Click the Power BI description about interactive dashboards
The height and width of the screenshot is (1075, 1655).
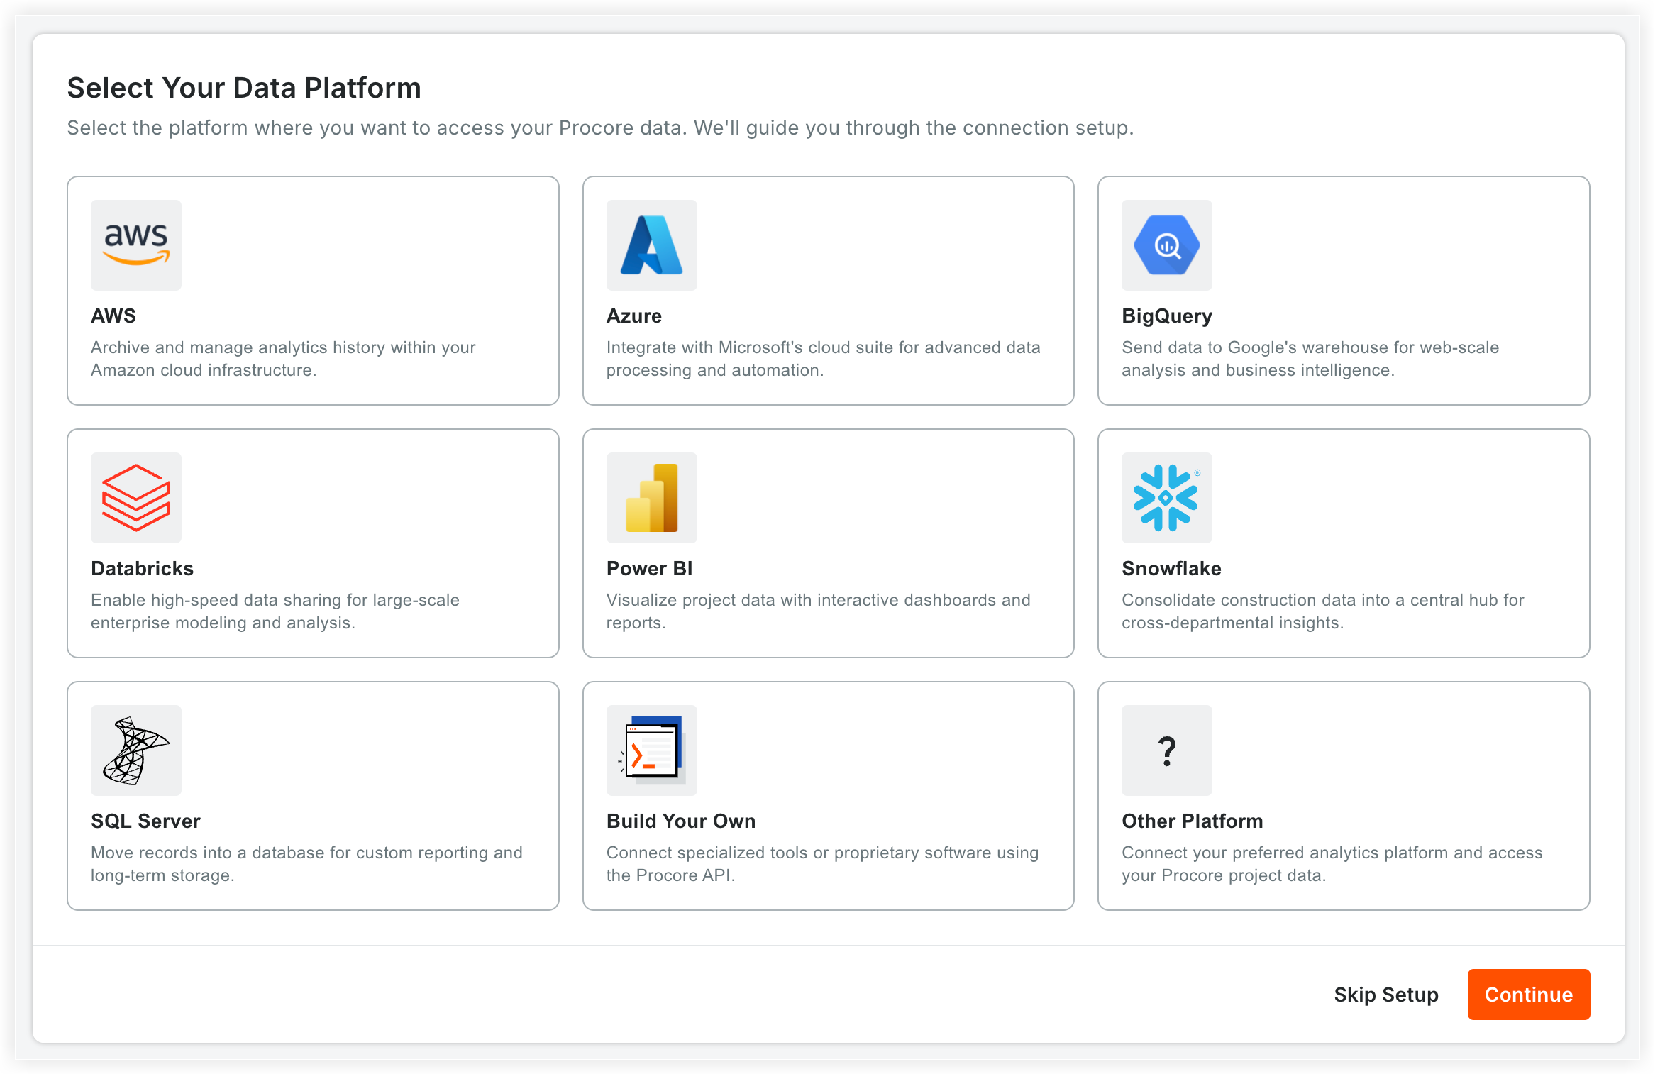[818, 611]
